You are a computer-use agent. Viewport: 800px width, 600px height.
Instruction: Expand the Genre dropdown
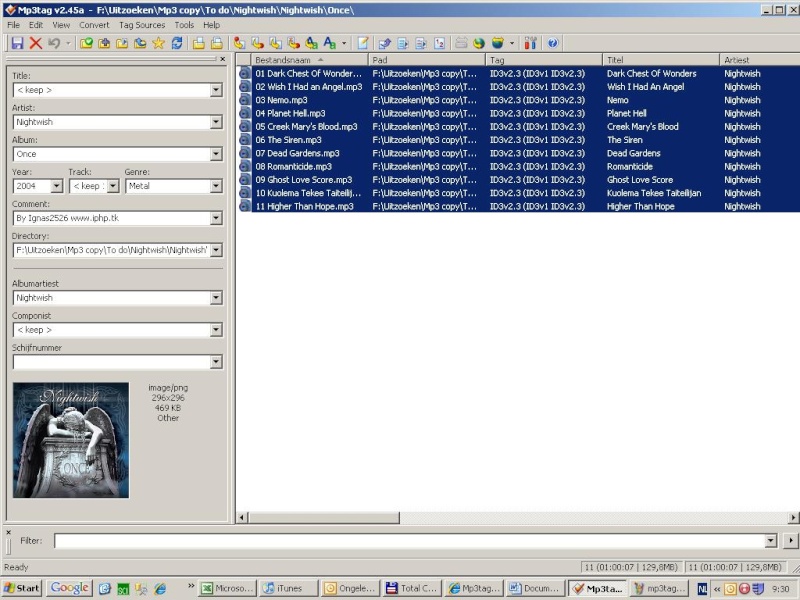[x=216, y=186]
